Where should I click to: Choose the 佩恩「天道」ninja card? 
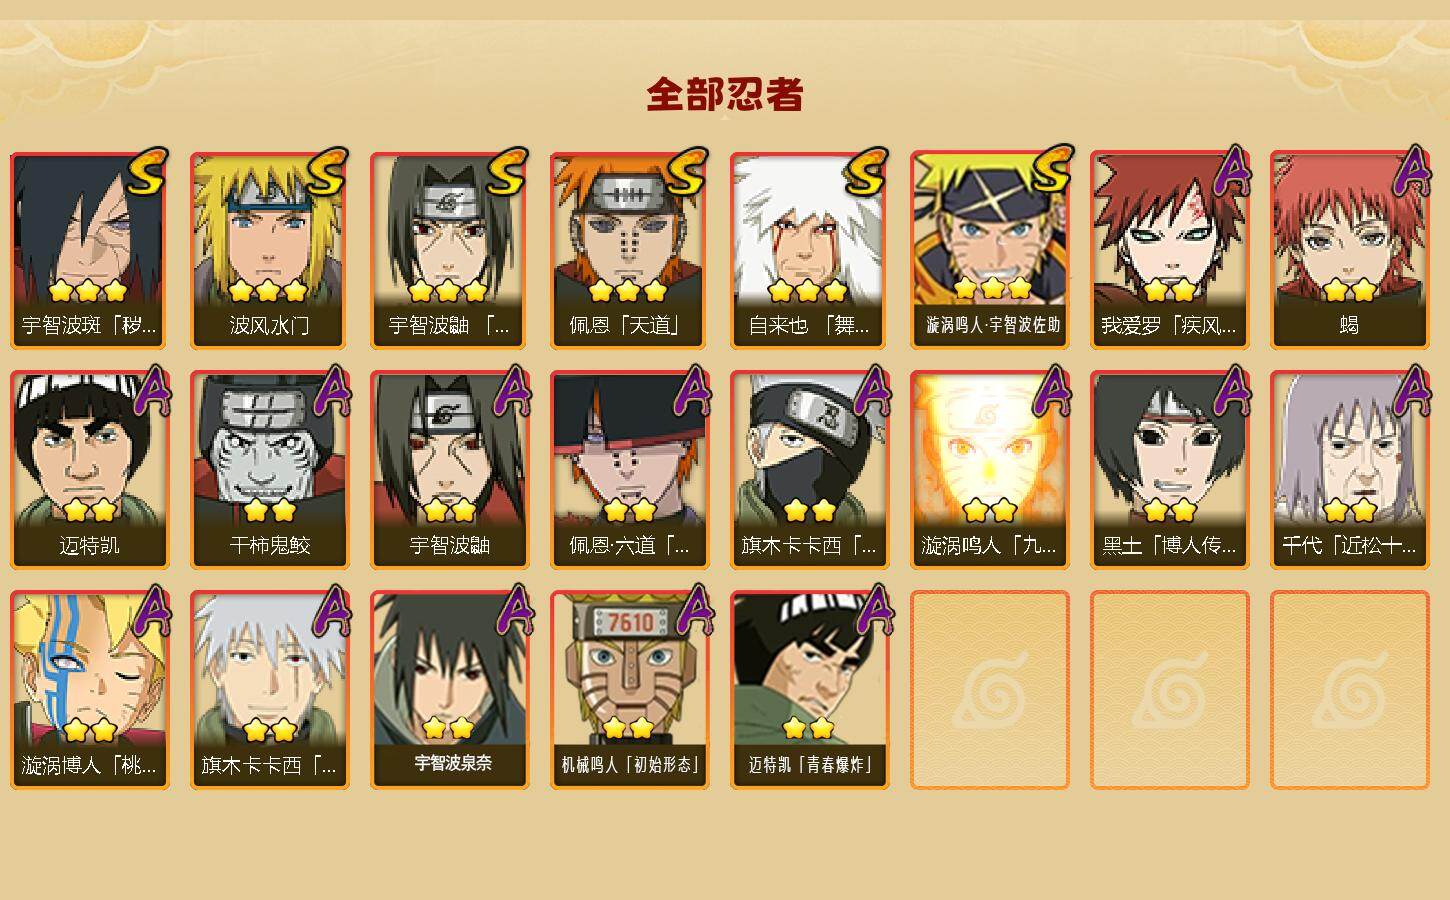[630, 250]
